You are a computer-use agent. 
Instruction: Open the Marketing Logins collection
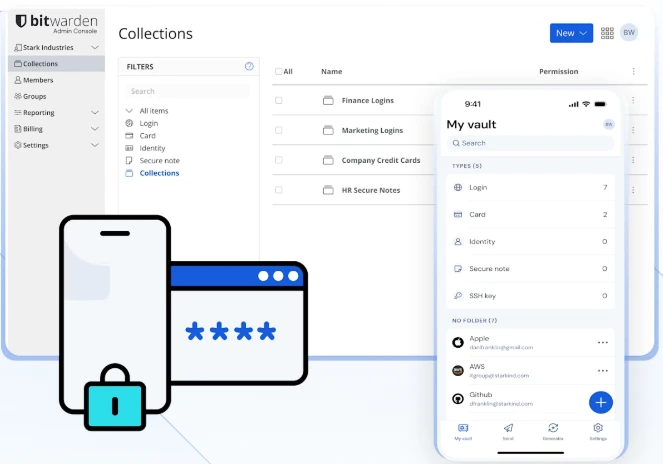[371, 131]
